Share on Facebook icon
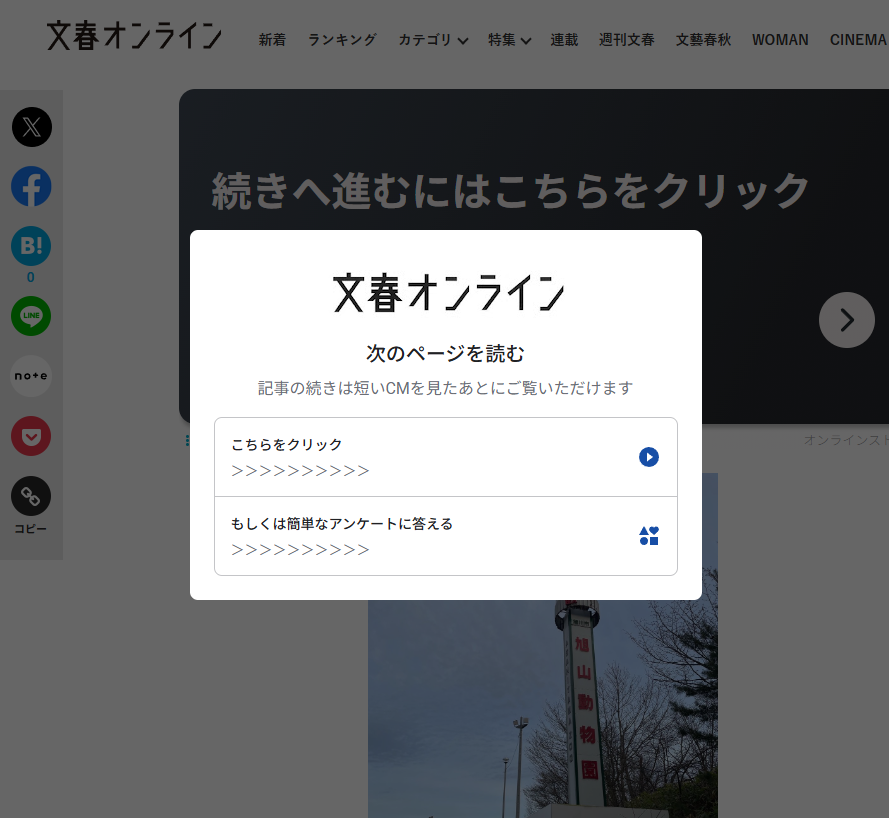The width and height of the screenshot is (889, 818). pyautogui.click(x=31, y=187)
